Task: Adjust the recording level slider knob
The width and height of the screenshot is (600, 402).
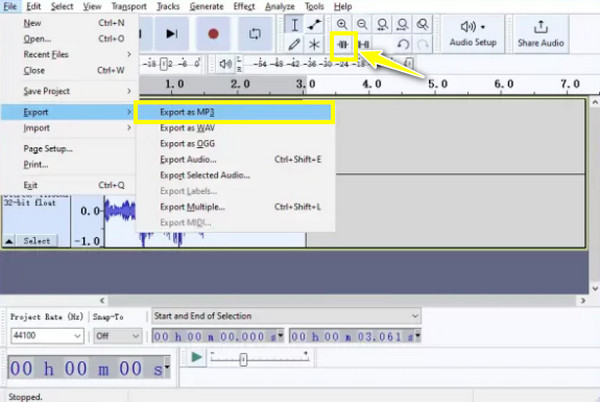Action: [163, 64]
